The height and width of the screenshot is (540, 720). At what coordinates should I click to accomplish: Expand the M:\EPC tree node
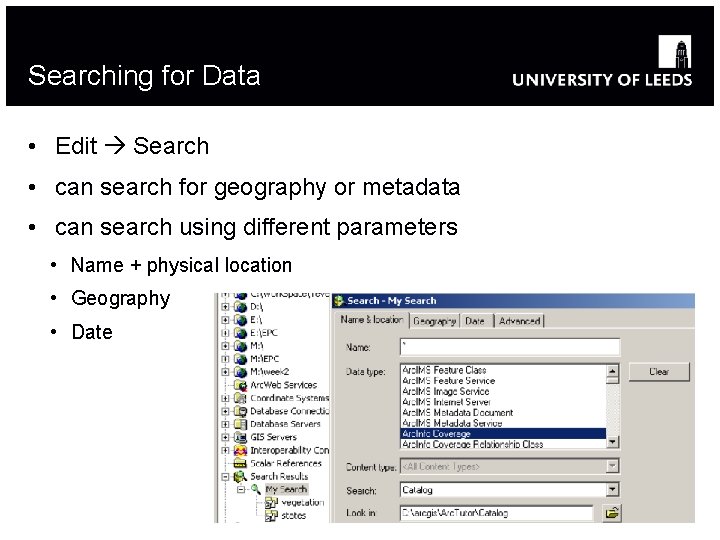[225, 359]
